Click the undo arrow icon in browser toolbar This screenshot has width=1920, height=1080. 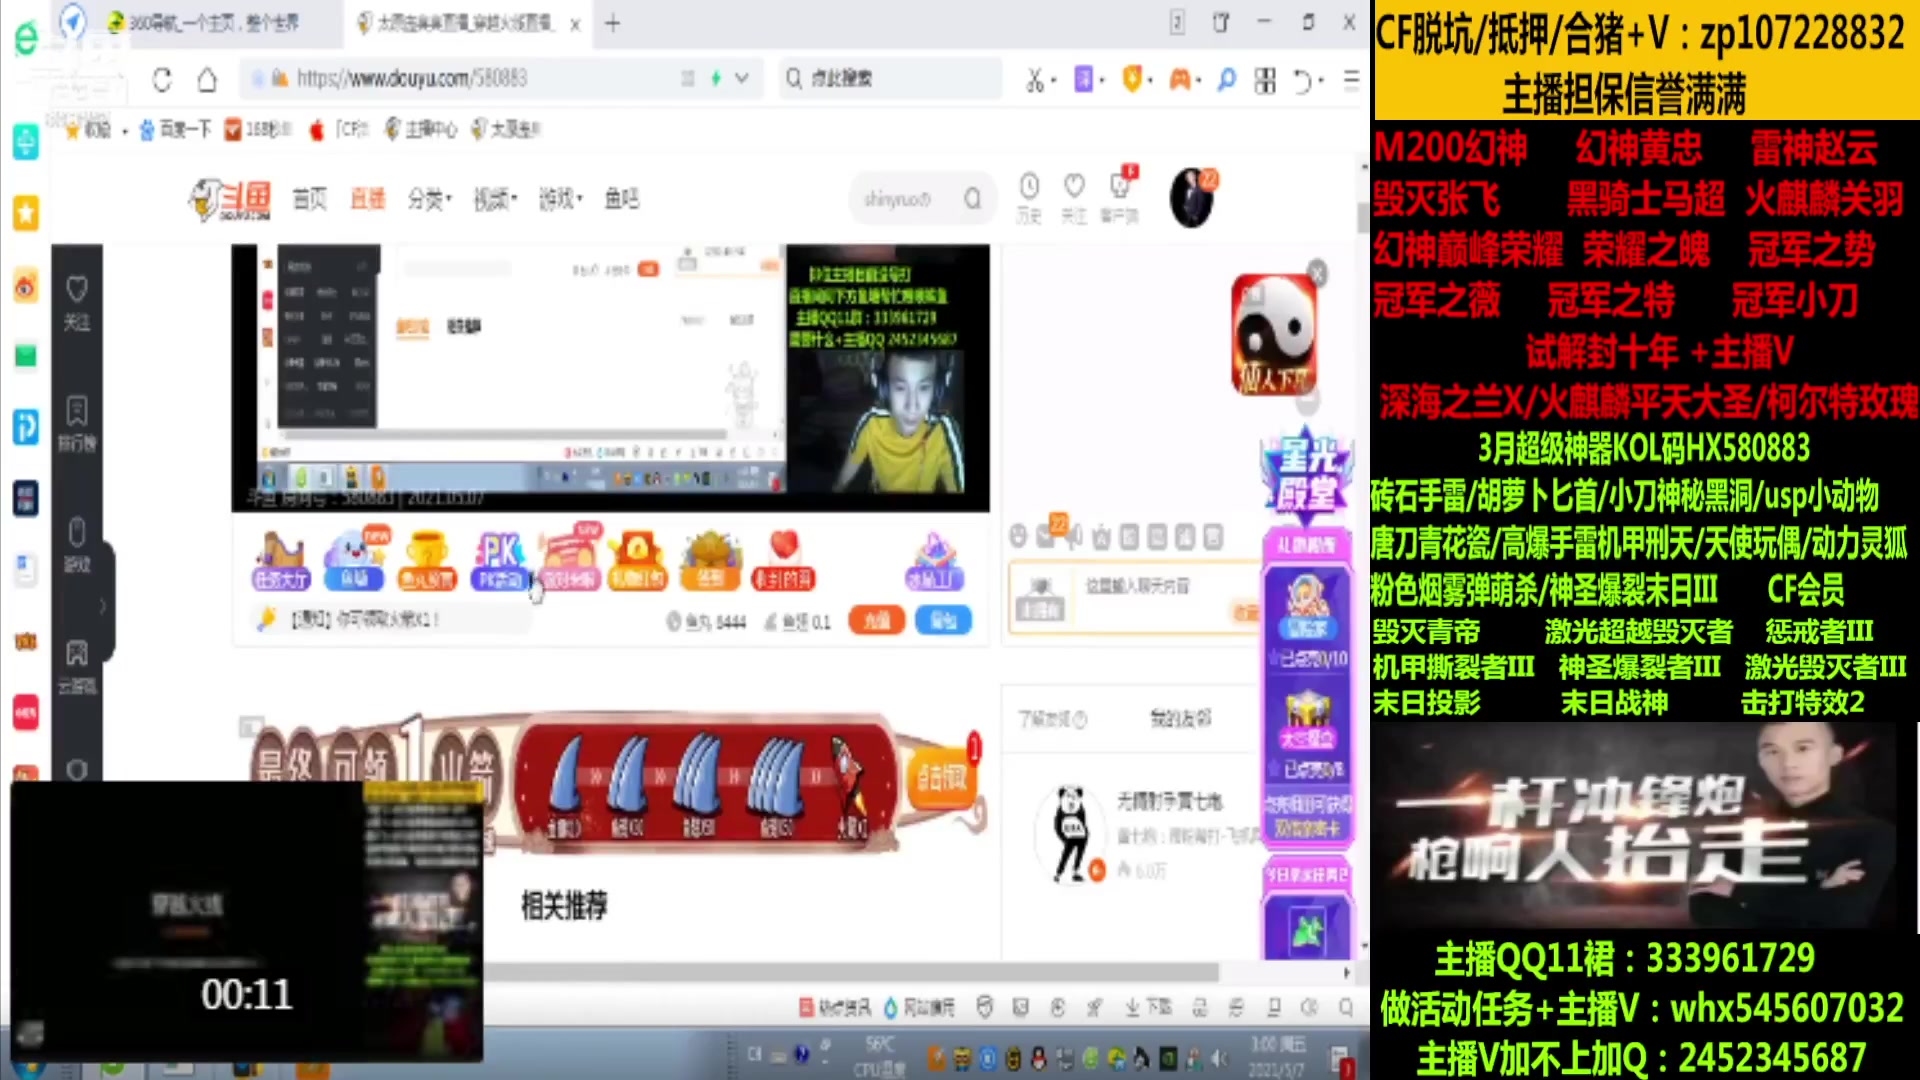click(x=1302, y=80)
